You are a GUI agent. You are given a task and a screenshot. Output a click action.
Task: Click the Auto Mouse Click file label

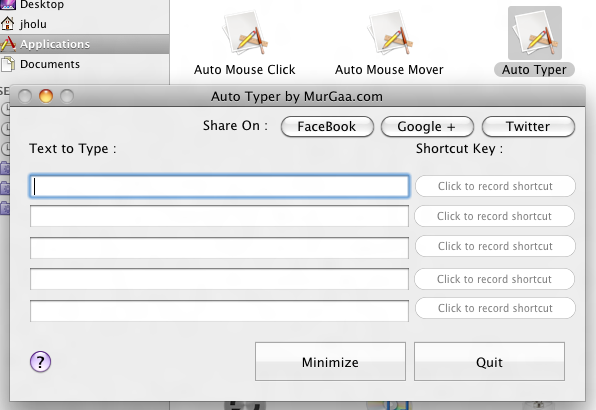245,70
